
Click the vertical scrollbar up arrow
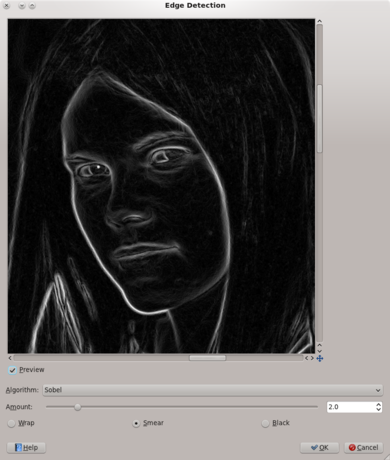pyautogui.click(x=319, y=21)
